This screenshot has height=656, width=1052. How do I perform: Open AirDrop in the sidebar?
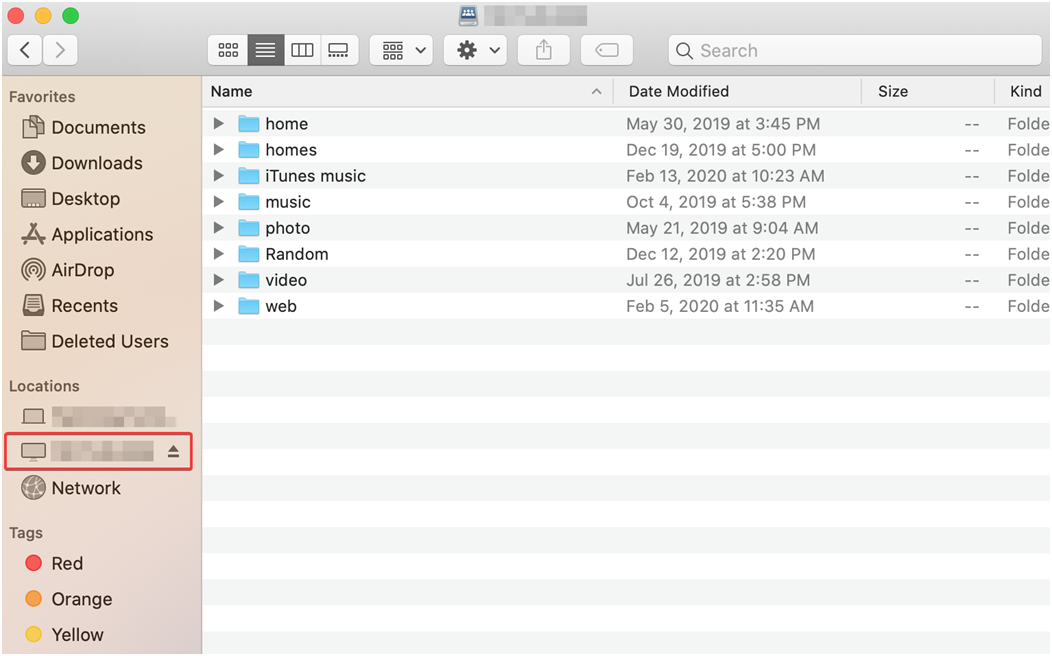[68, 270]
